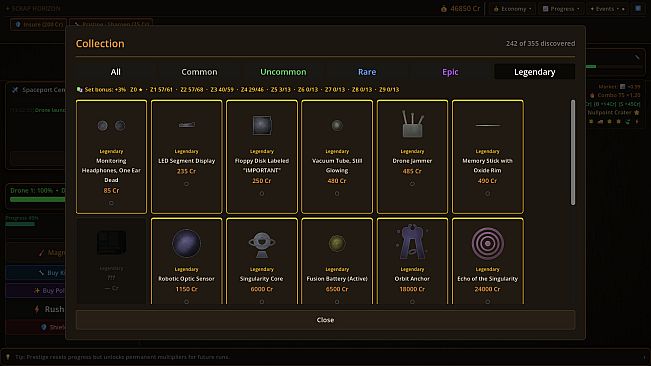
Task: Switch to the Rare tab
Action: pos(367,72)
